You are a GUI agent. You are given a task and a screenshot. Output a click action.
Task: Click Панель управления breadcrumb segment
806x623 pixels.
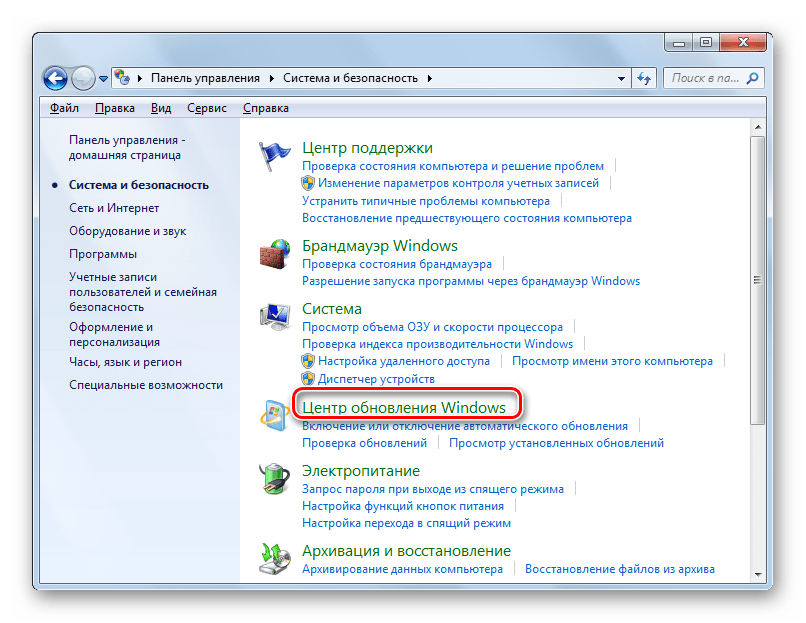pos(205,78)
